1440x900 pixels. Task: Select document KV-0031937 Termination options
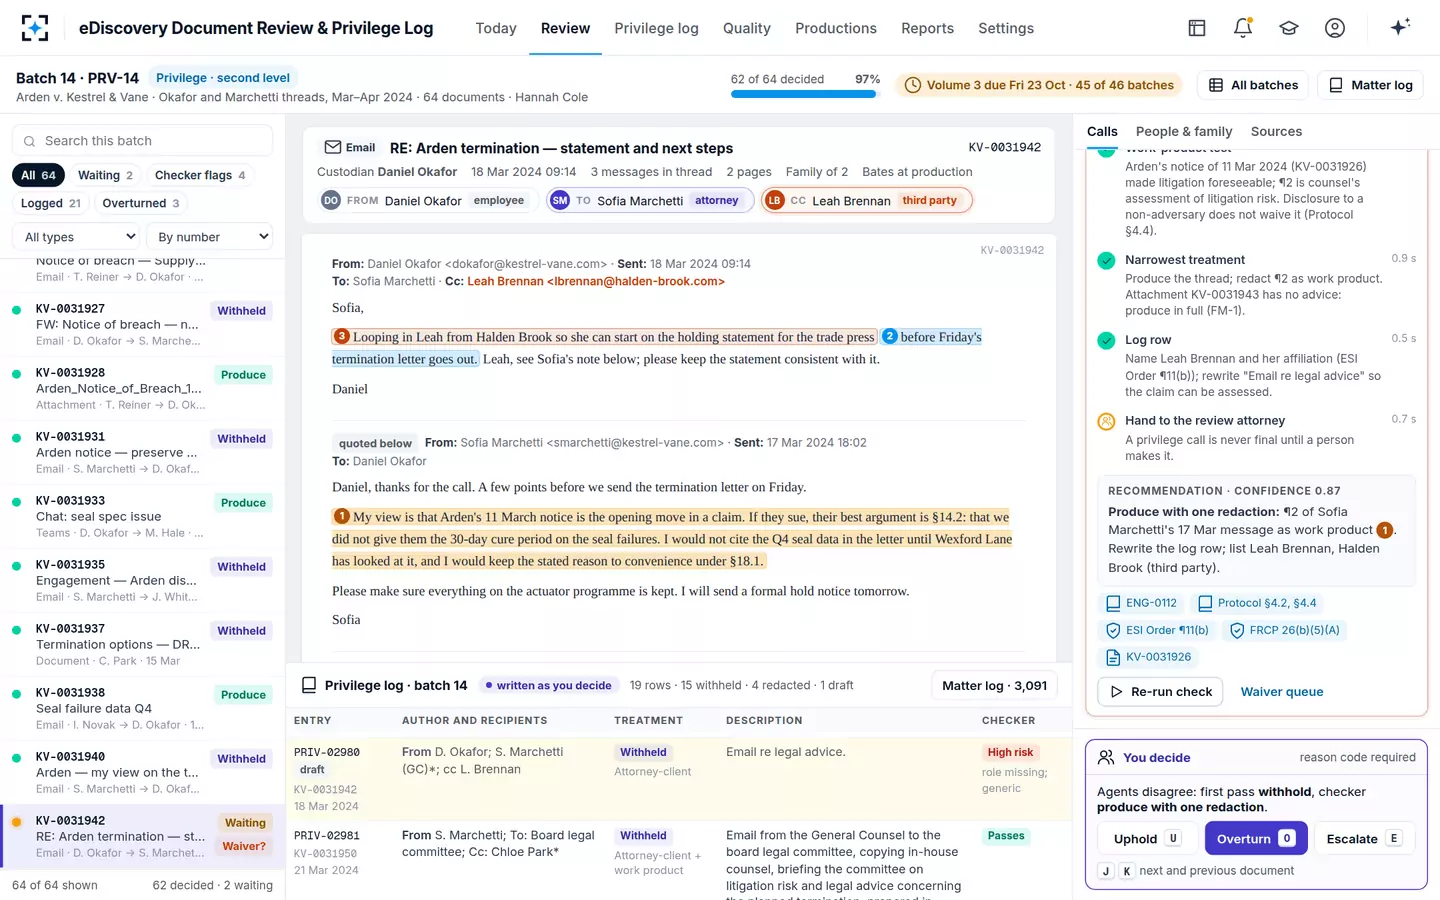point(142,645)
